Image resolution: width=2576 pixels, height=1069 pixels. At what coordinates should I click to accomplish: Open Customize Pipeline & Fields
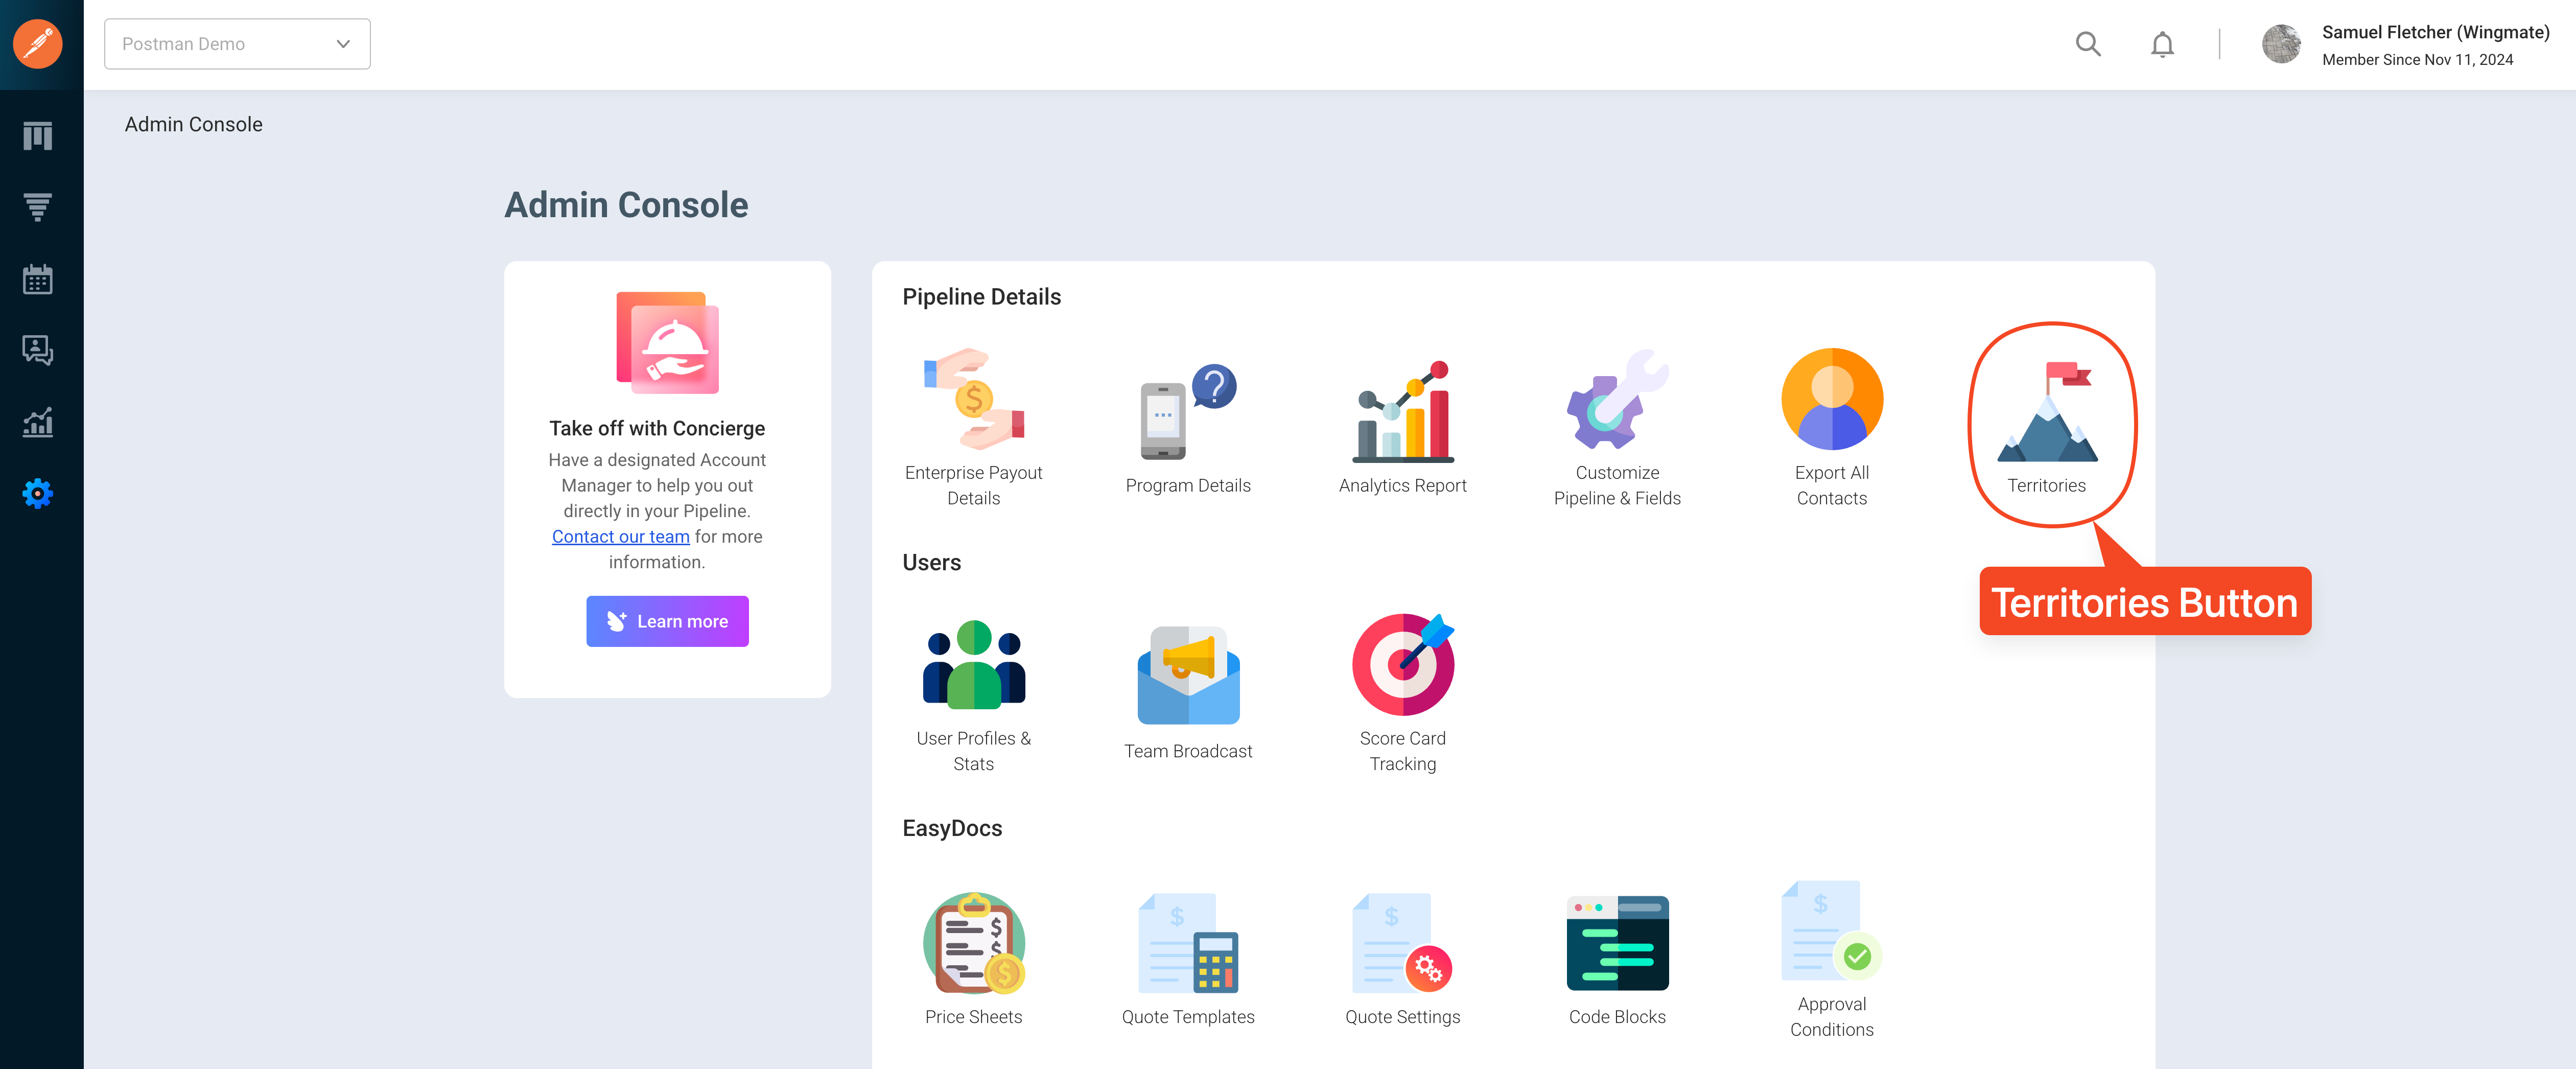pyautogui.click(x=1617, y=428)
